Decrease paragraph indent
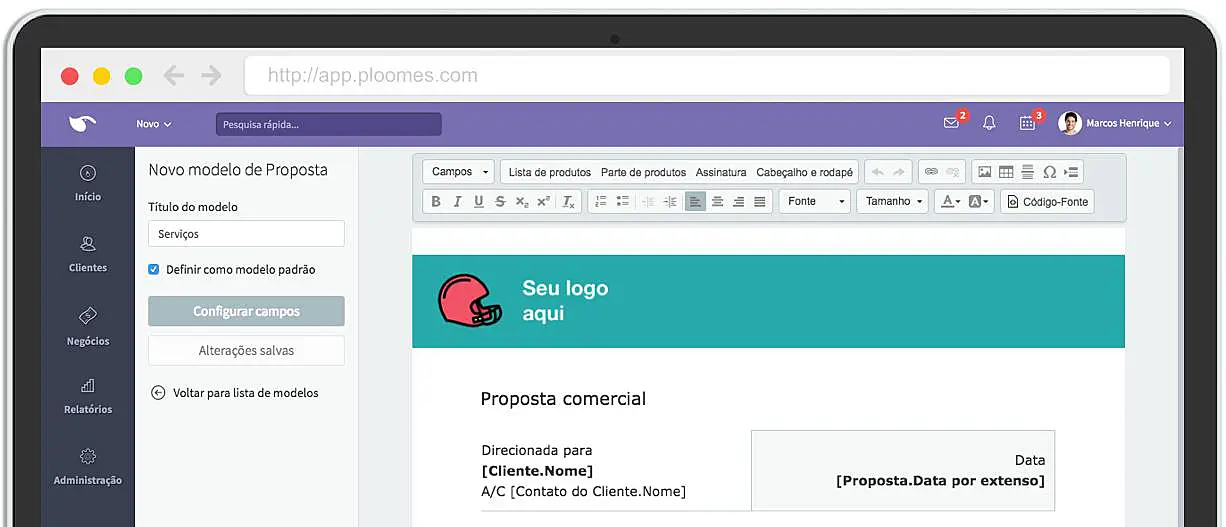The height and width of the screenshot is (527, 1226). [x=648, y=202]
